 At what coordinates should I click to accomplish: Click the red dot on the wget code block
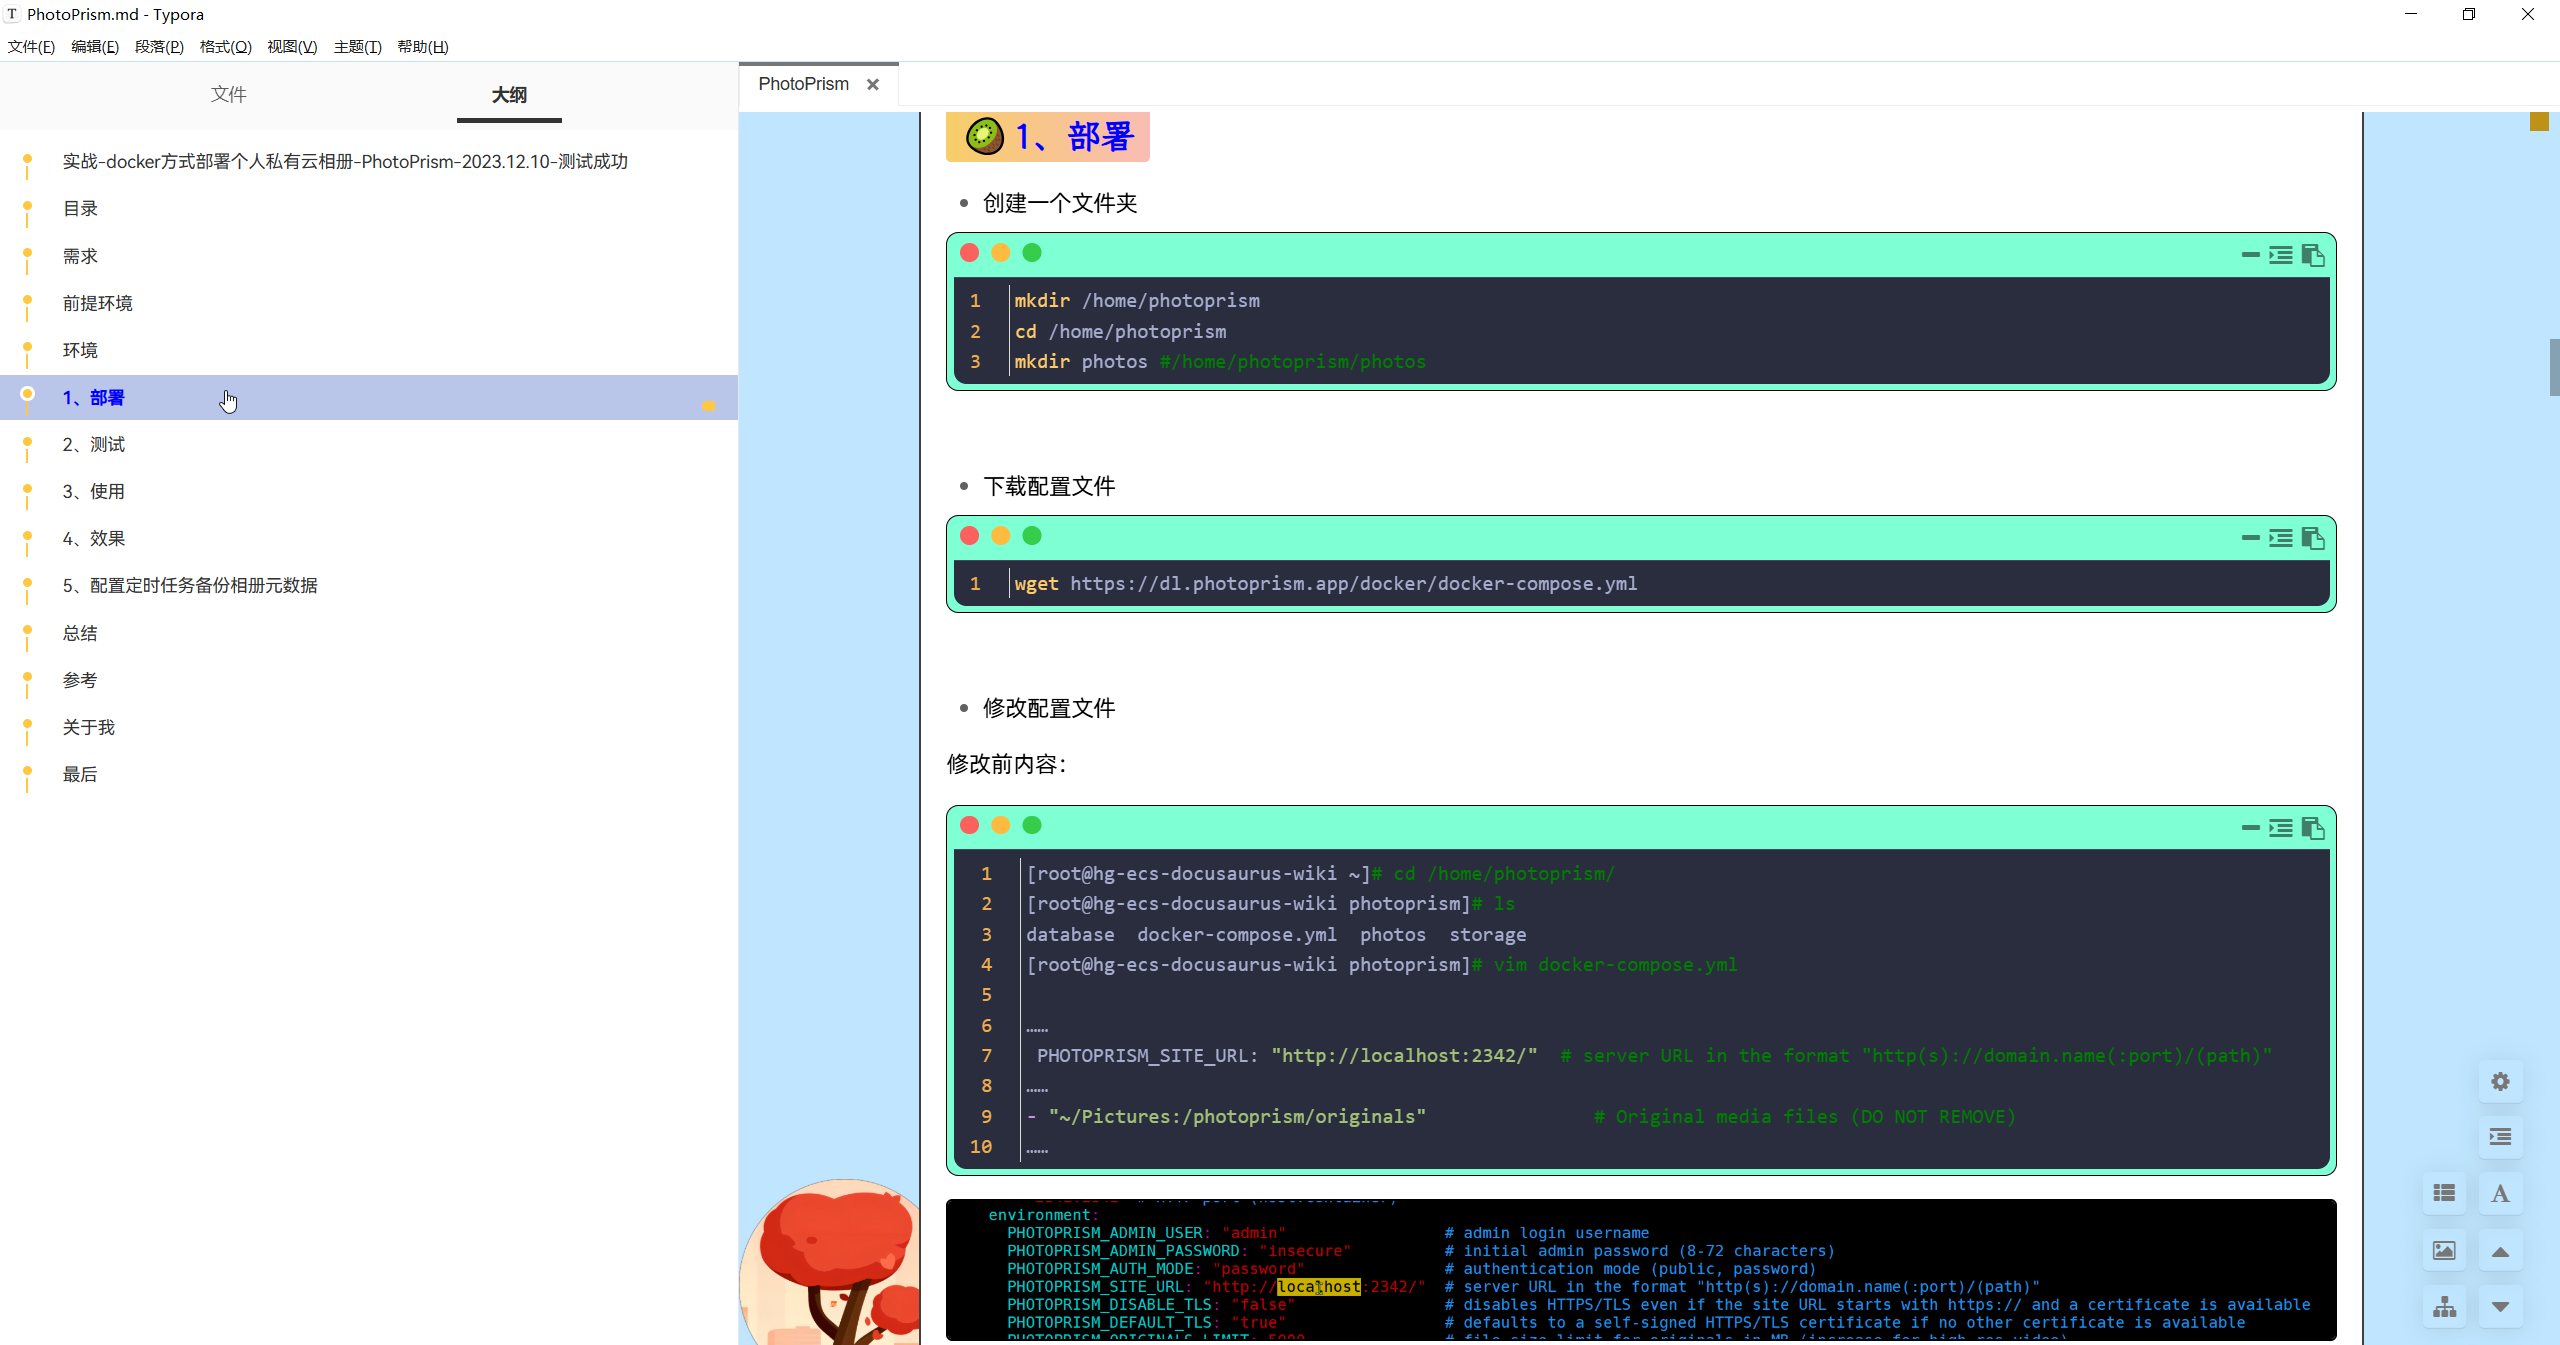(969, 536)
